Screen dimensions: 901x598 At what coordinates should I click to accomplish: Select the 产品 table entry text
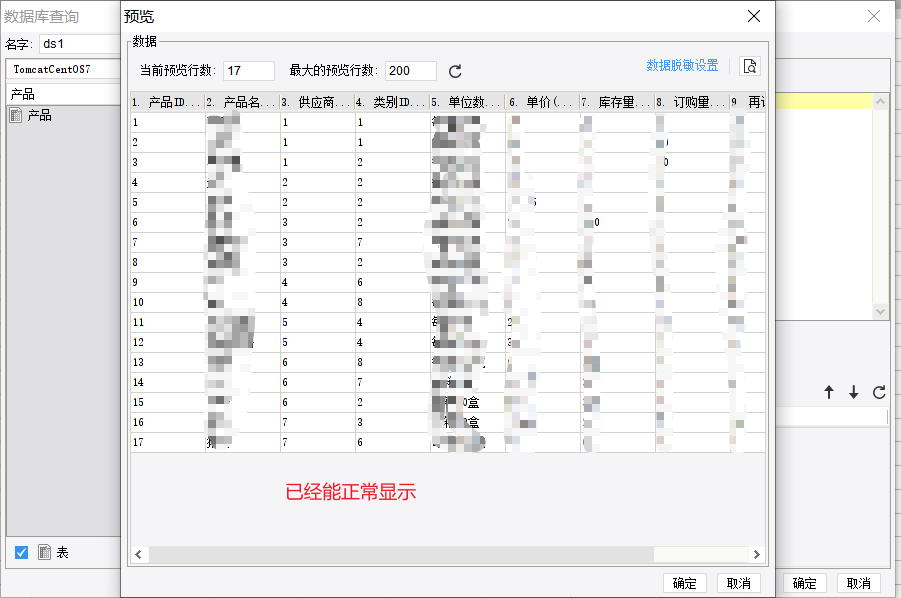tap(40, 115)
